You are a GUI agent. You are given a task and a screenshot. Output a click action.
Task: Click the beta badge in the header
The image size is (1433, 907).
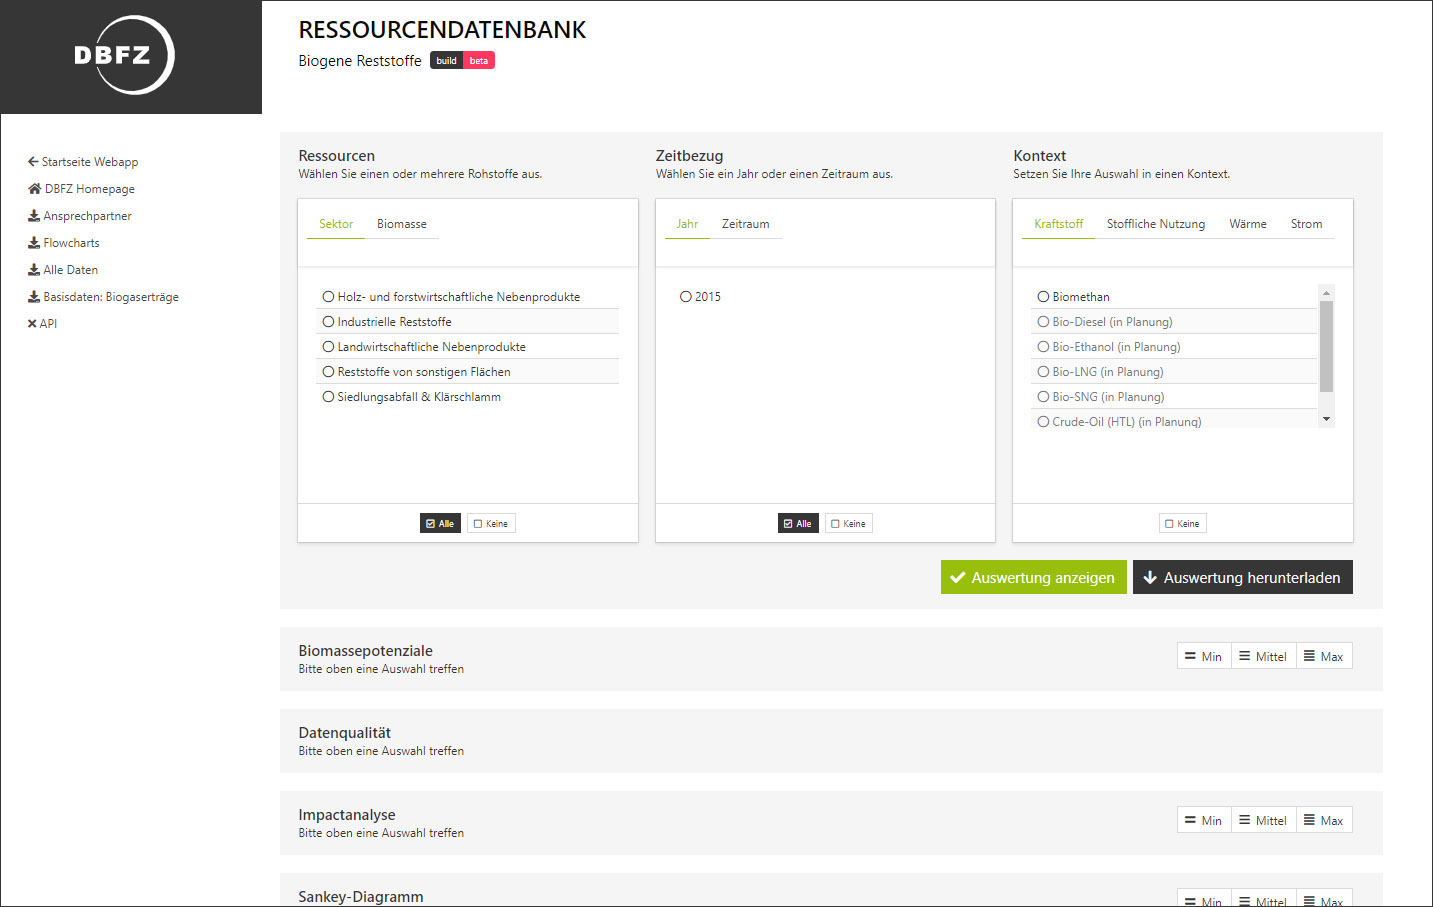[x=479, y=61]
